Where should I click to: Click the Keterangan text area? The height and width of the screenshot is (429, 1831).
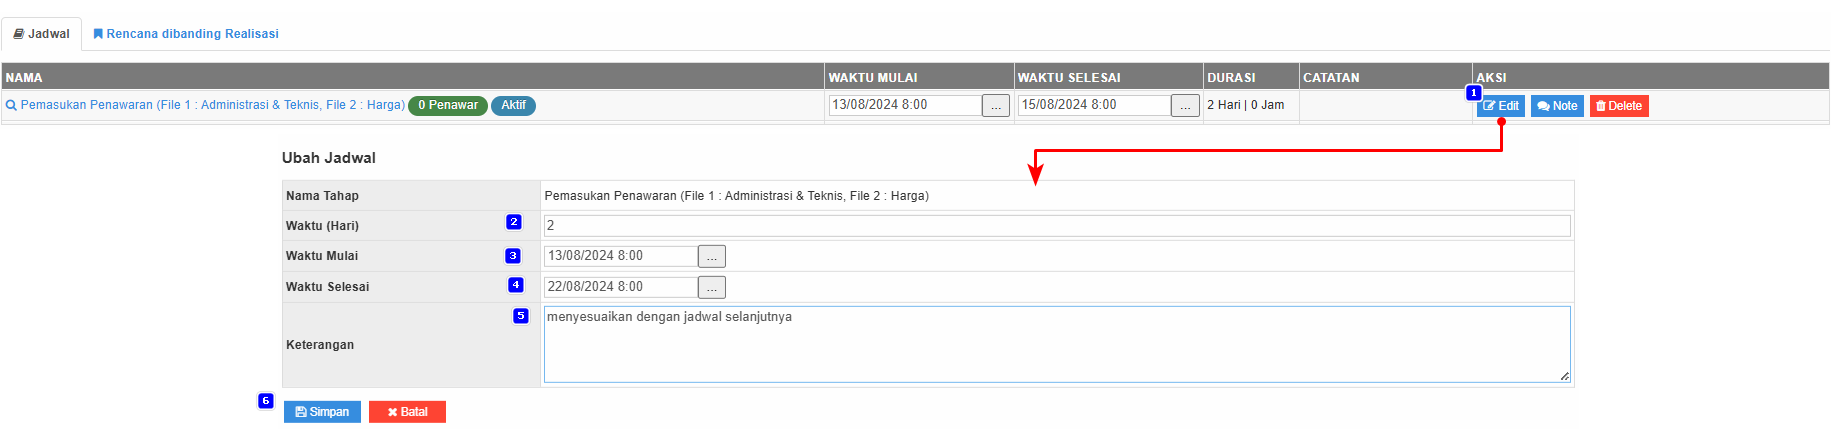(x=1057, y=344)
